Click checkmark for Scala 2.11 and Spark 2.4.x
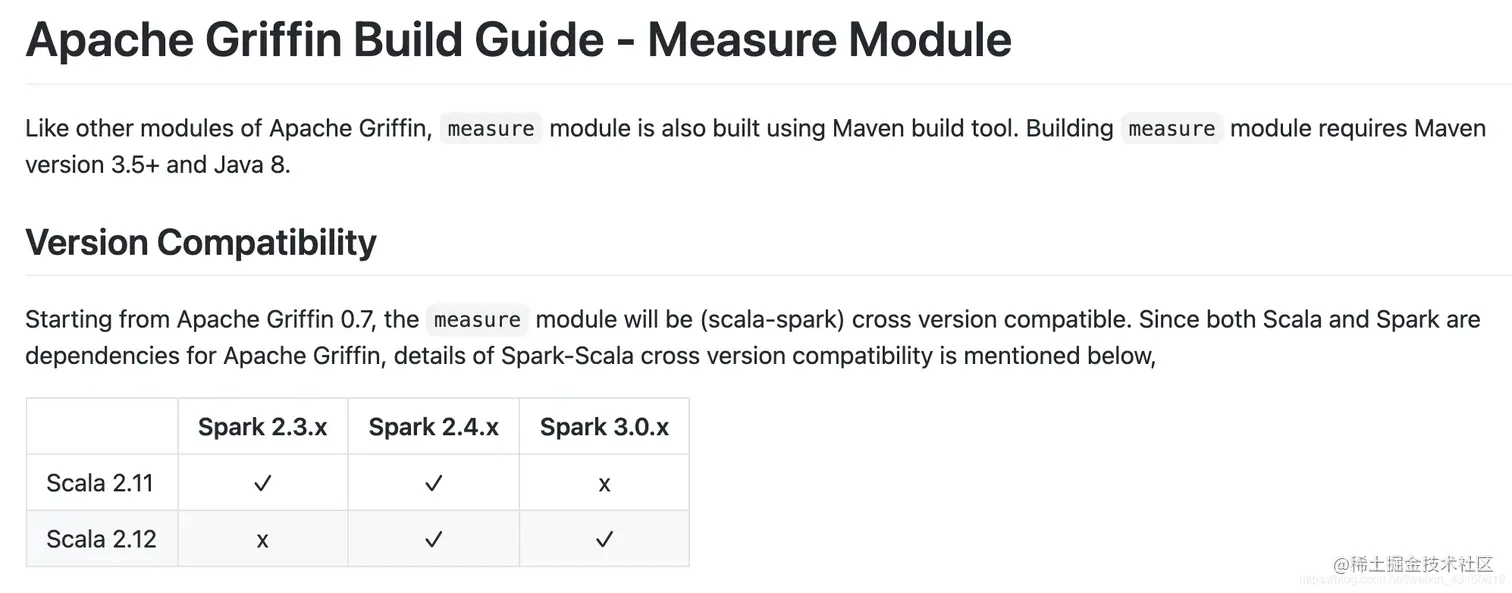This screenshot has width=1512, height=593. [434, 484]
